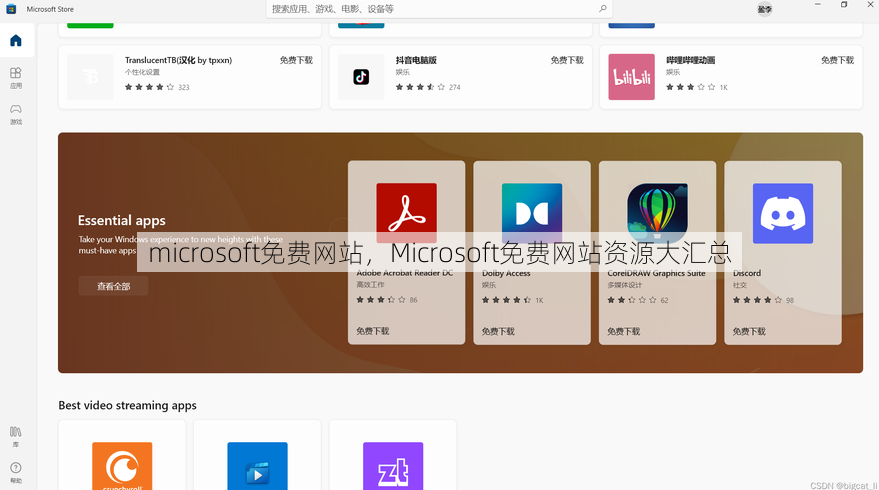
Task: Click the Best video streaming apps heading
Action: click(127, 405)
